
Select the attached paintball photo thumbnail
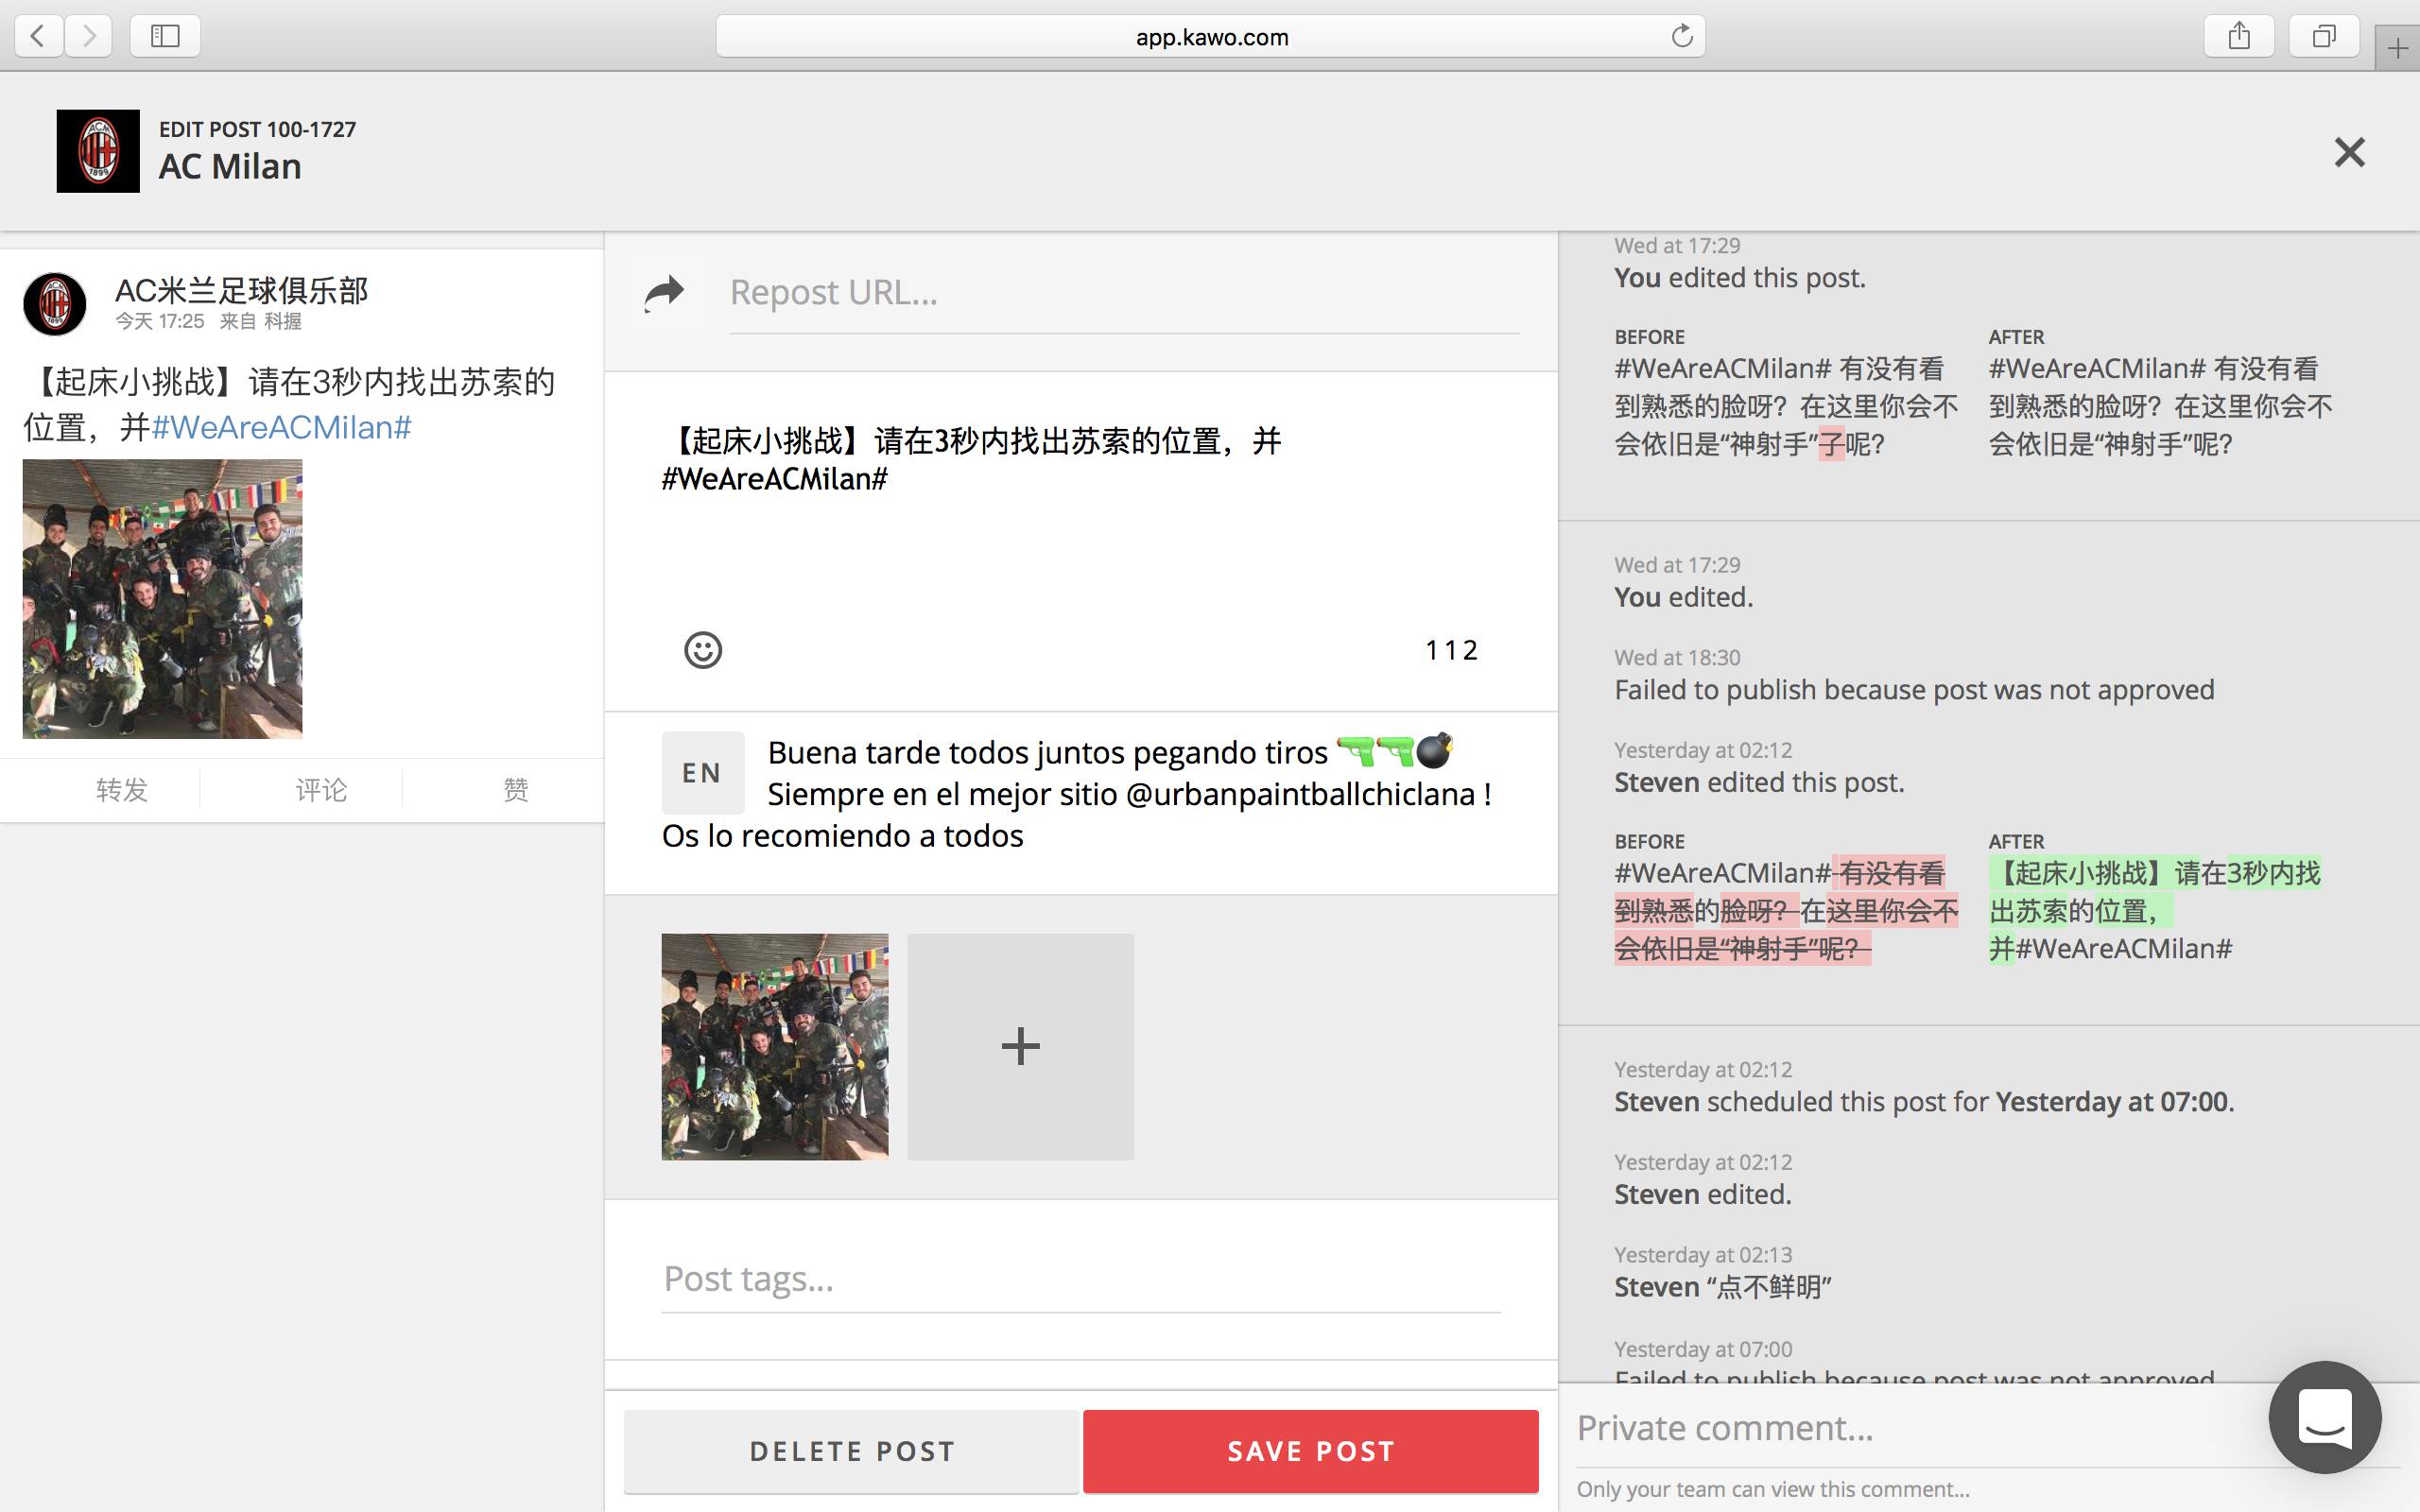[x=774, y=1047]
